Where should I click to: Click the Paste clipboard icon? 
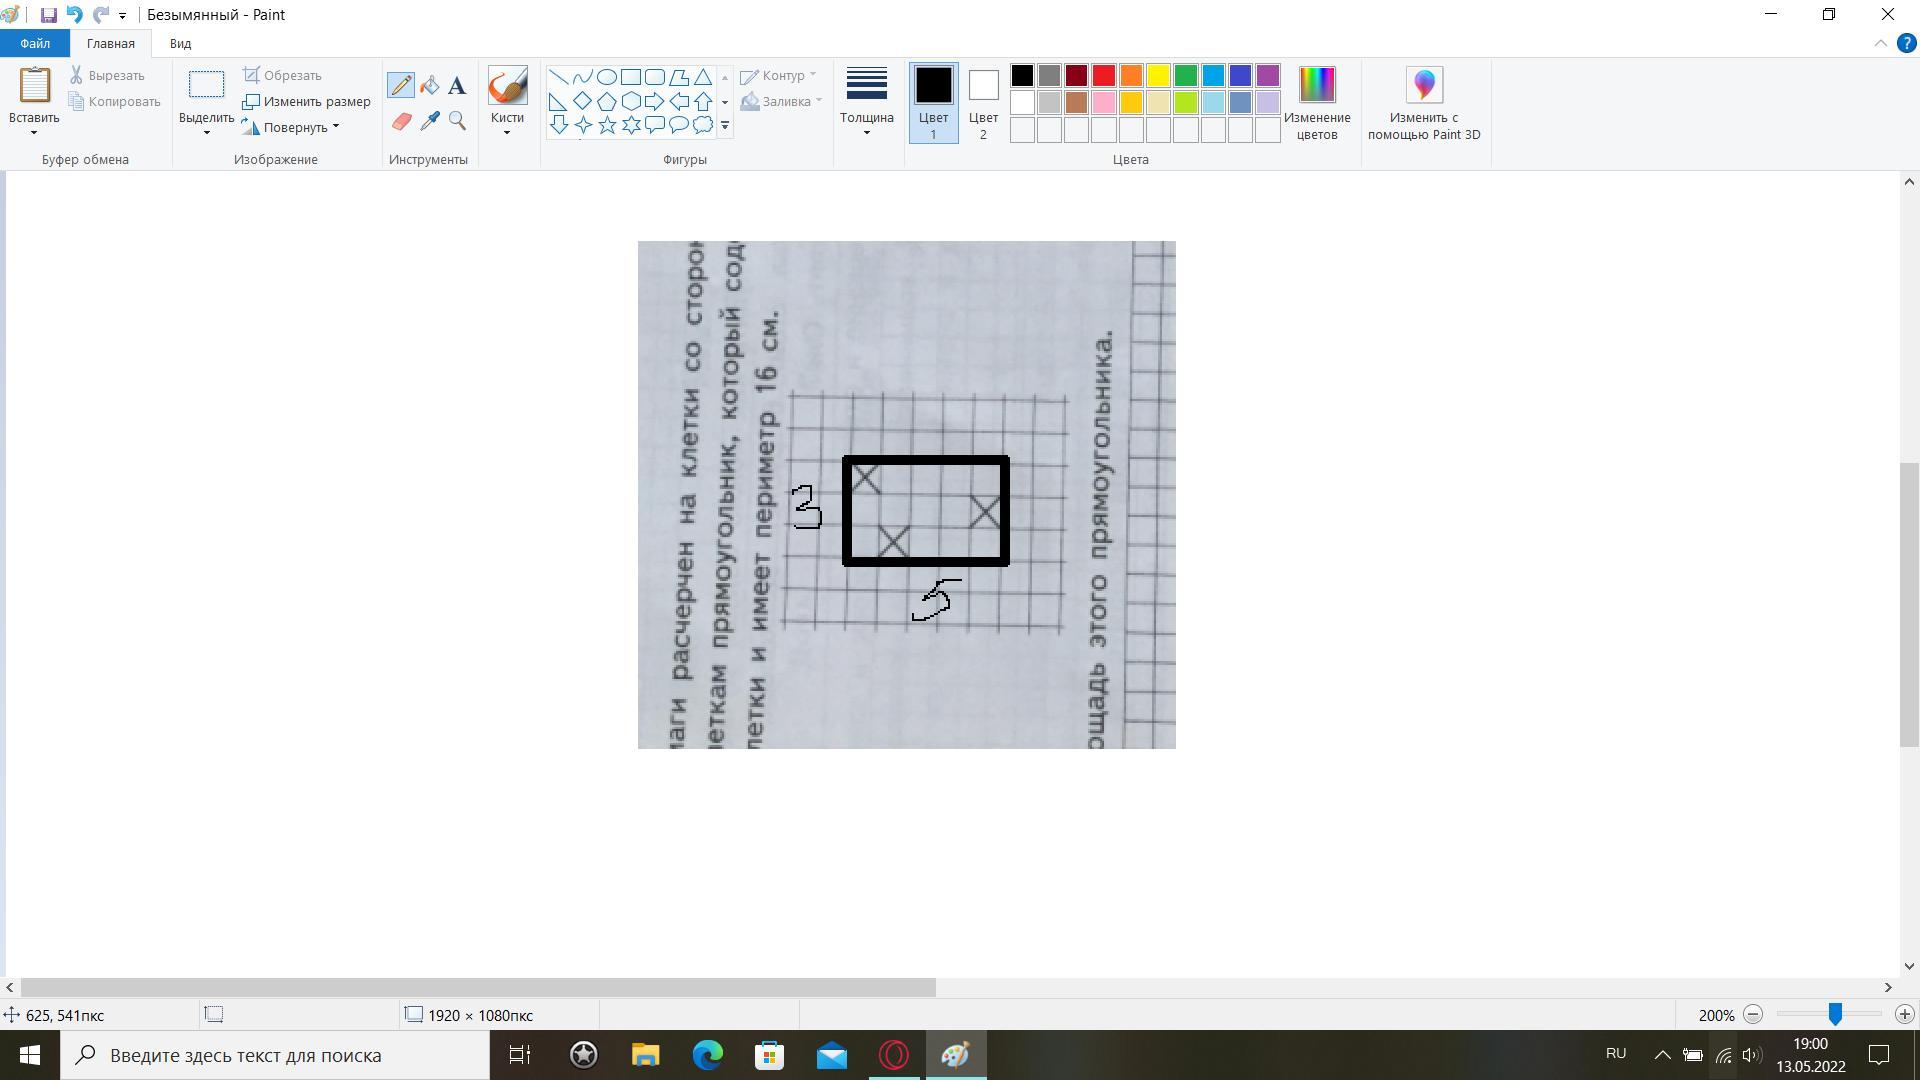(x=35, y=85)
